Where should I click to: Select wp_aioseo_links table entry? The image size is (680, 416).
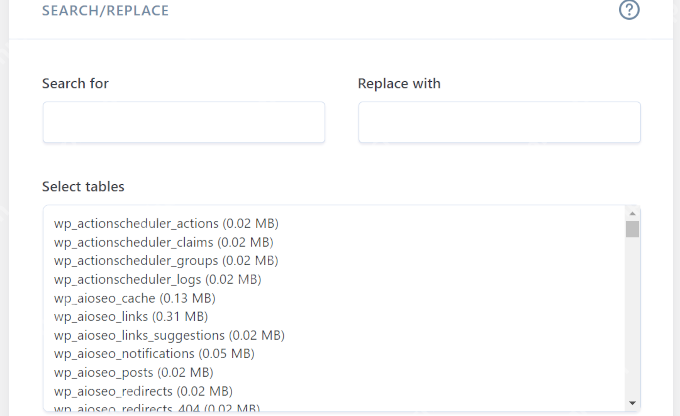pyautogui.click(x=131, y=317)
